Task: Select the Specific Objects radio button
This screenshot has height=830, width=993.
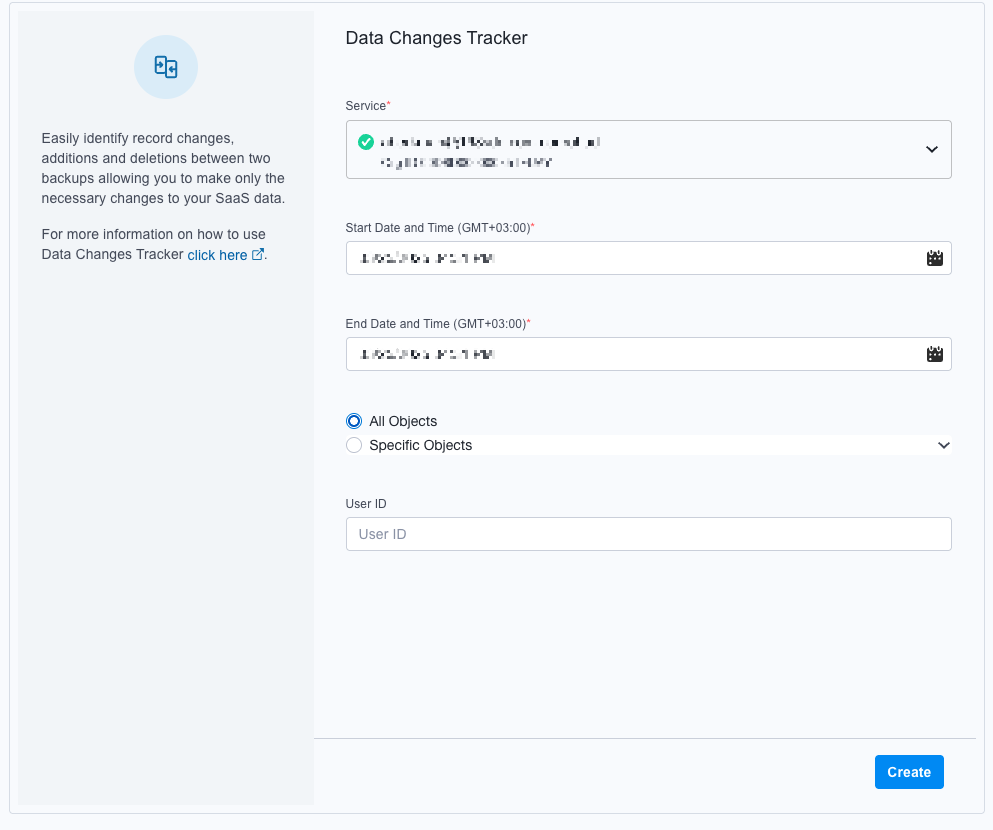Action: pyautogui.click(x=354, y=445)
